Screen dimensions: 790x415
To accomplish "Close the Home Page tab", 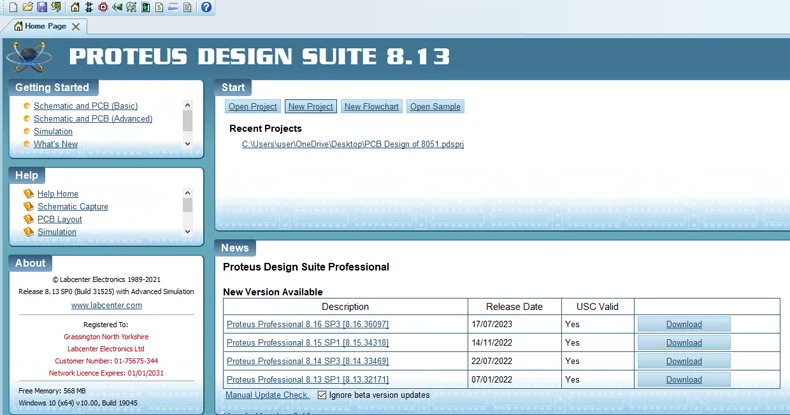I will coord(76,27).
